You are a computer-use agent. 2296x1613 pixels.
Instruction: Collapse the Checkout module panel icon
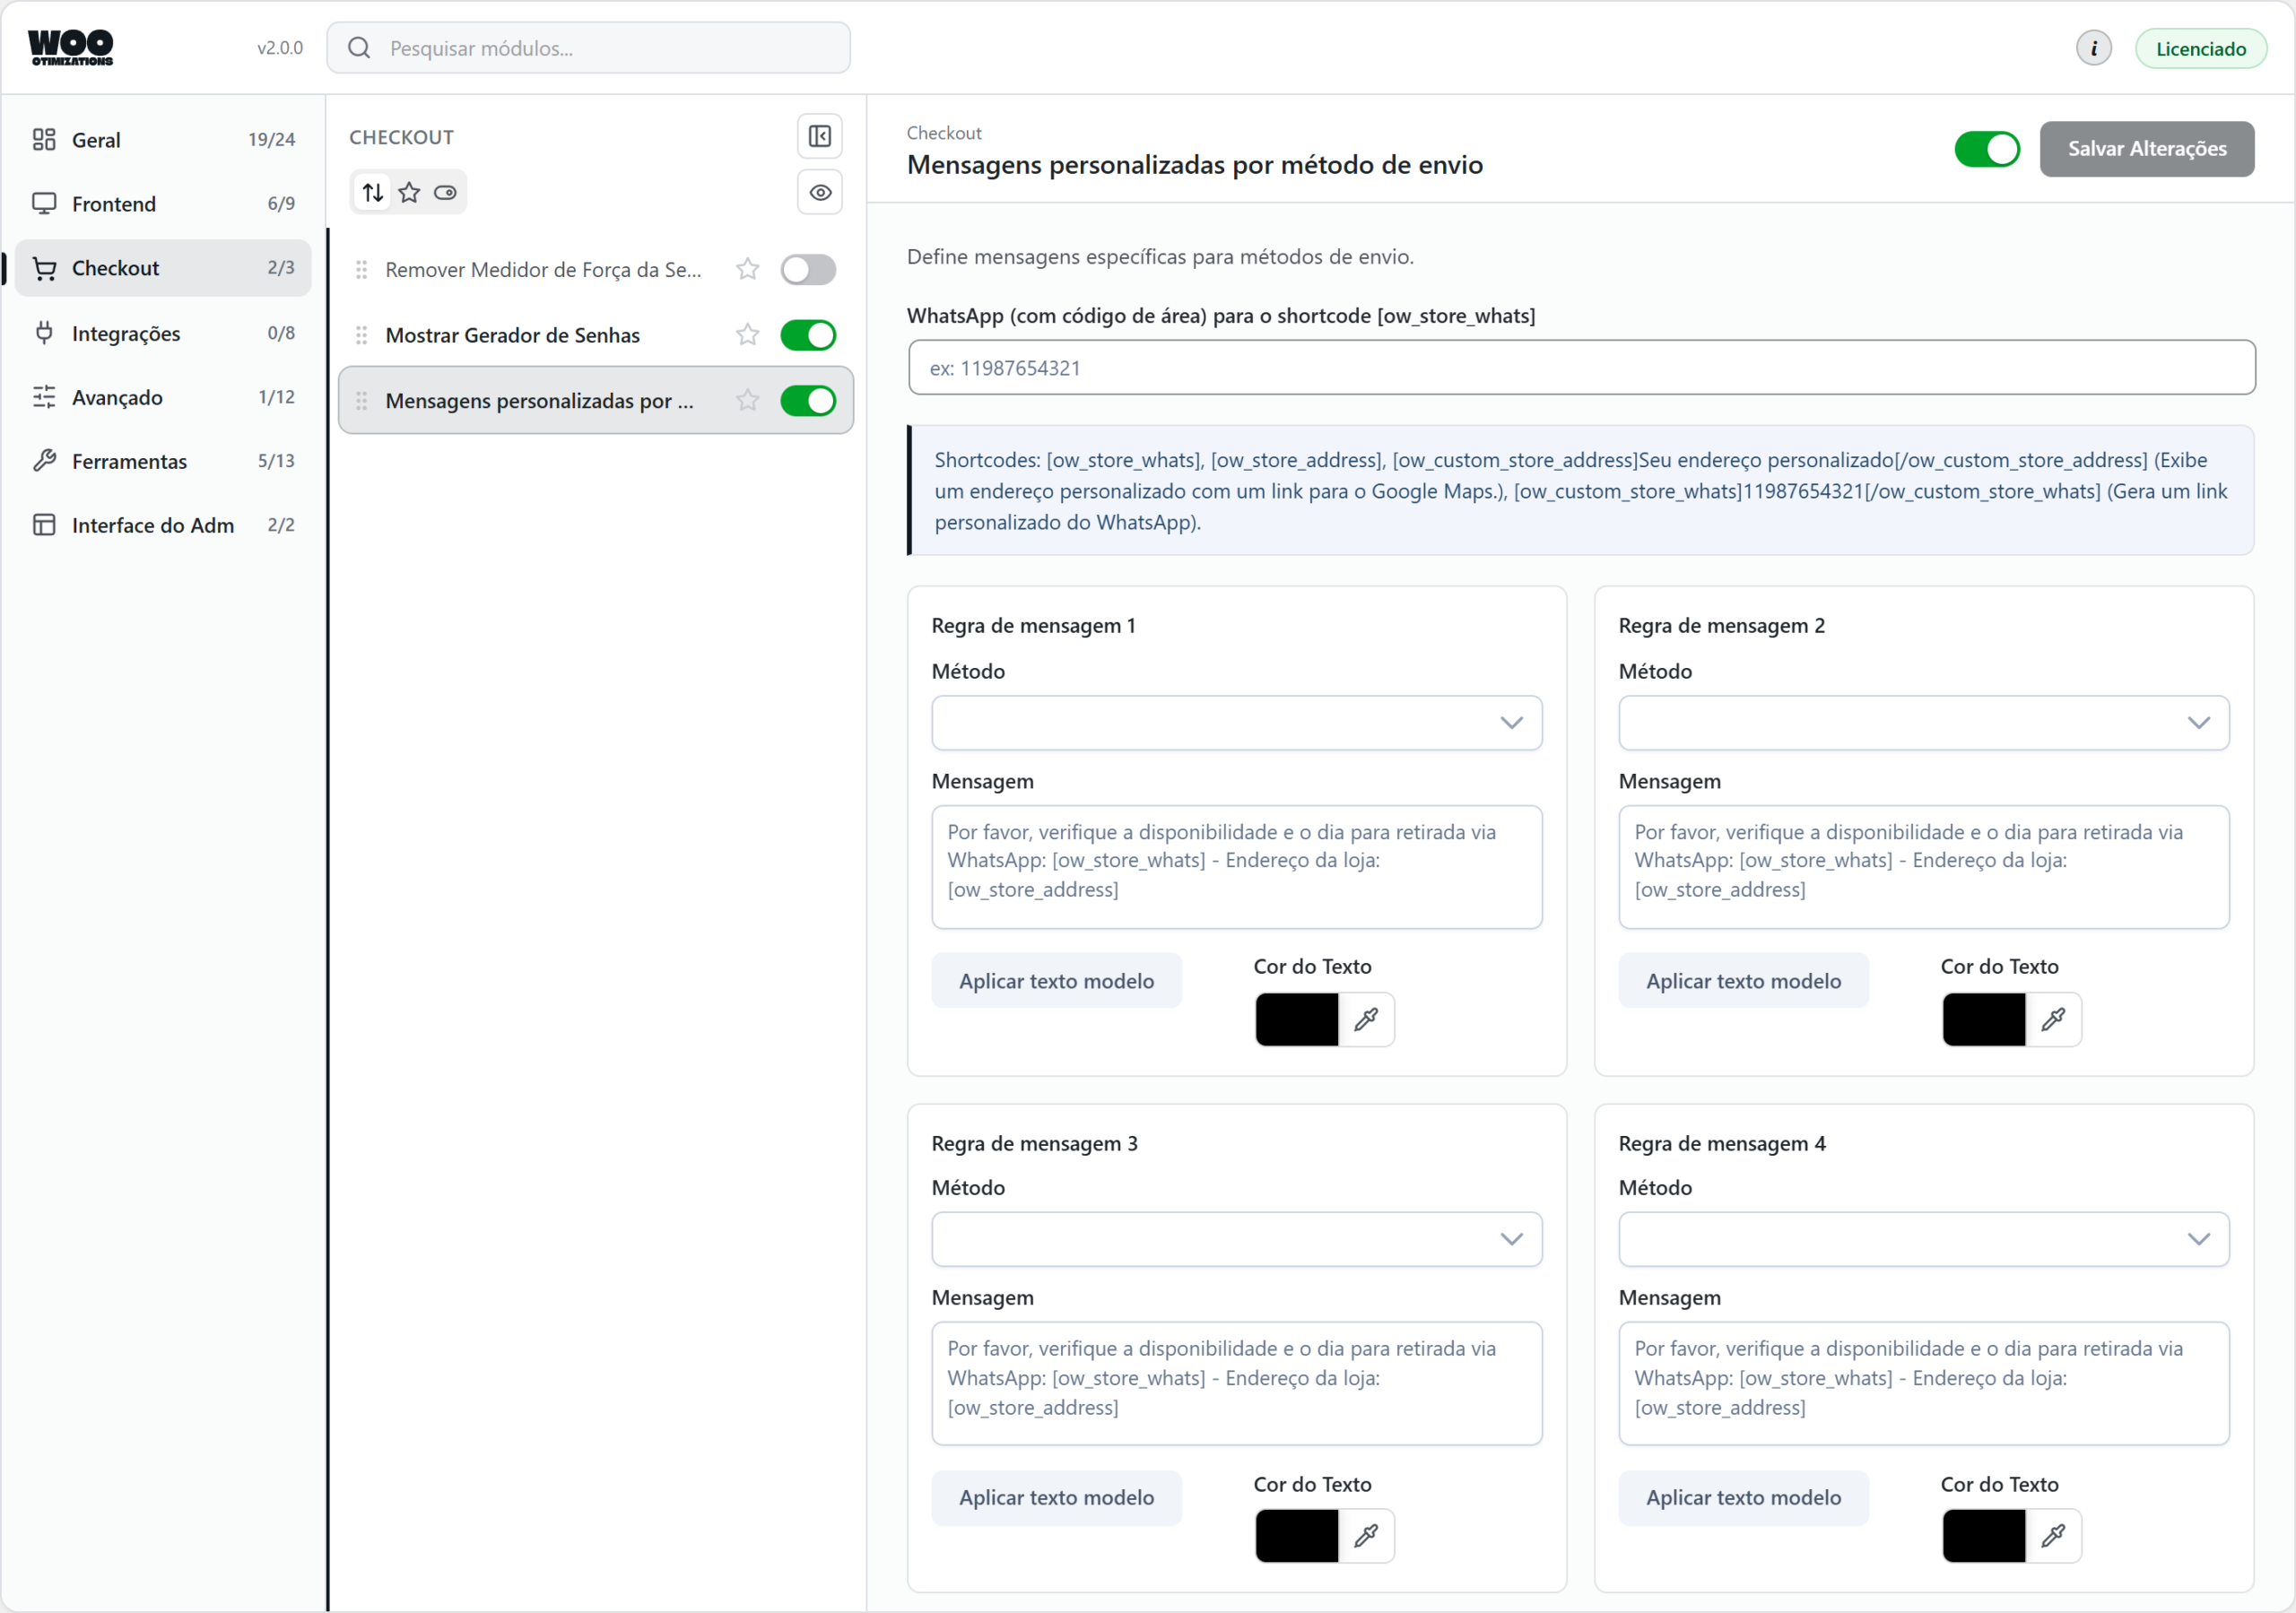[820, 136]
